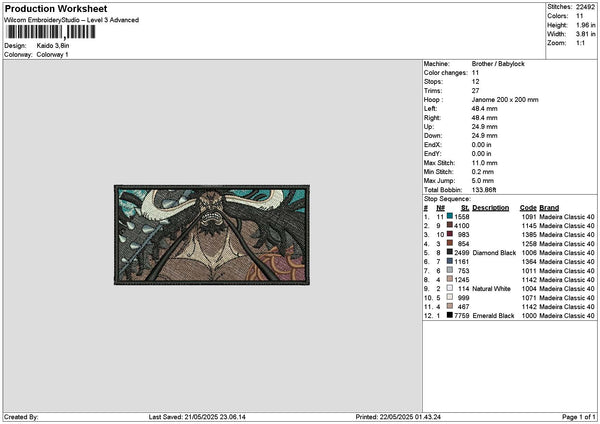Select the Emerald Black color swatch
The width and height of the screenshot is (600, 424).
coord(450,315)
